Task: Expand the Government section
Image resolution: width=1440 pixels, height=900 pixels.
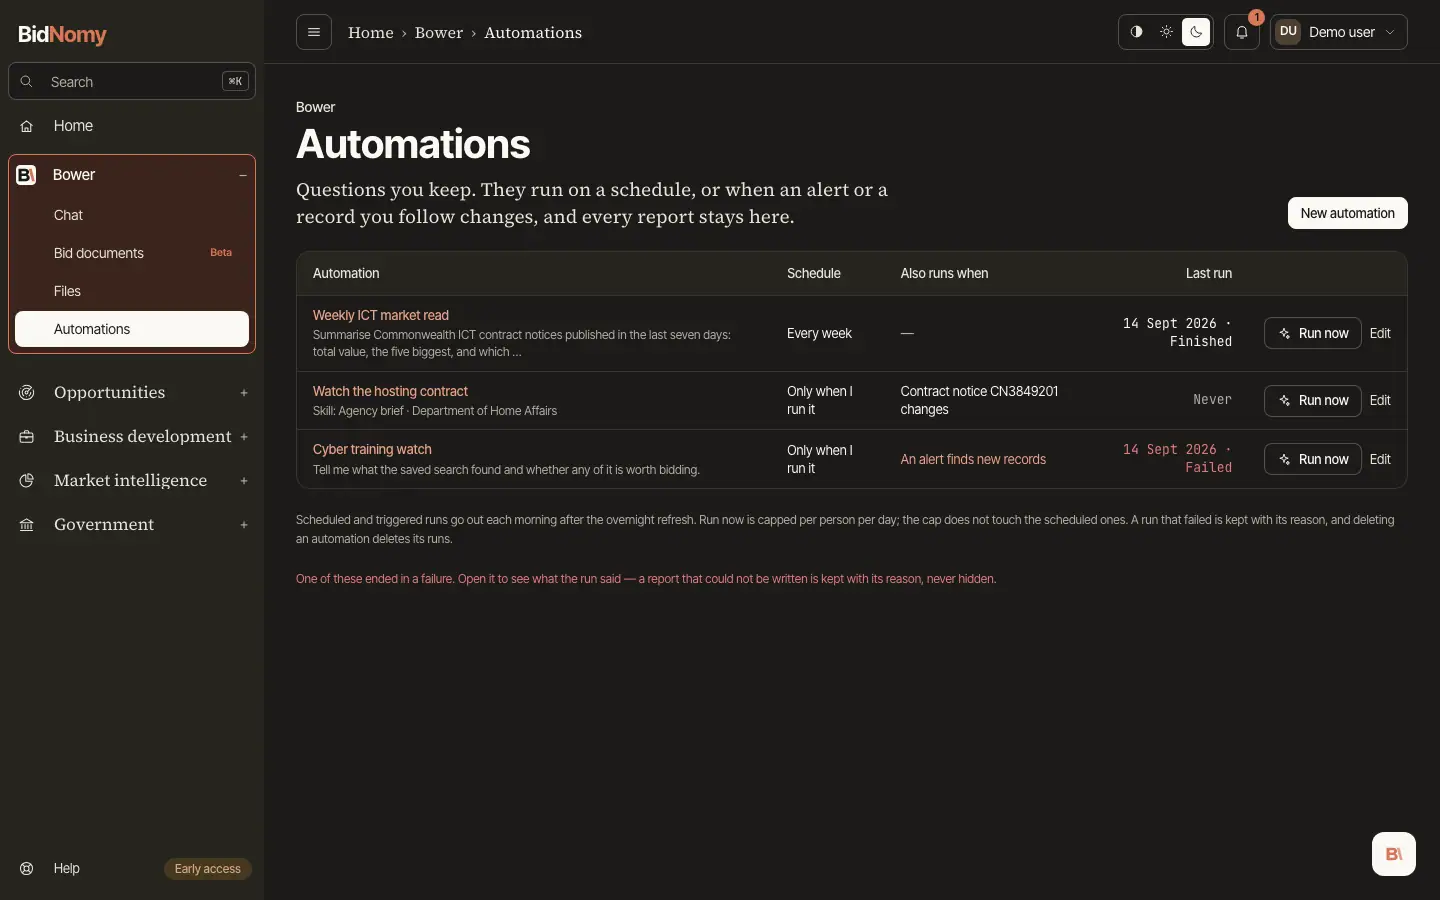Action: pos(244,525)
